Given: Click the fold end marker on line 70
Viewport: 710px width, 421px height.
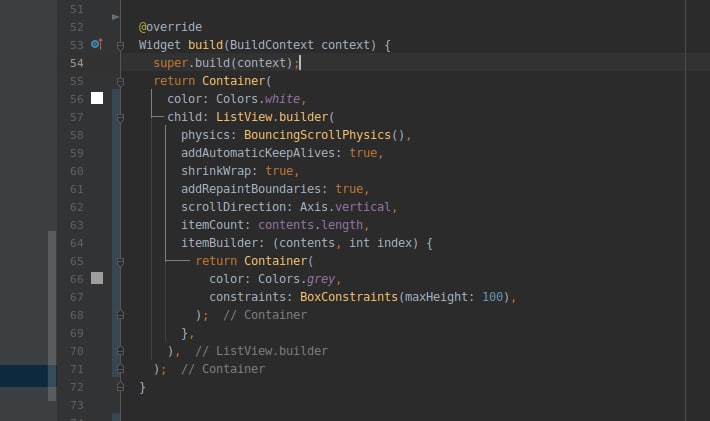Looking at the screenshot, I should [x=120, y=350].
